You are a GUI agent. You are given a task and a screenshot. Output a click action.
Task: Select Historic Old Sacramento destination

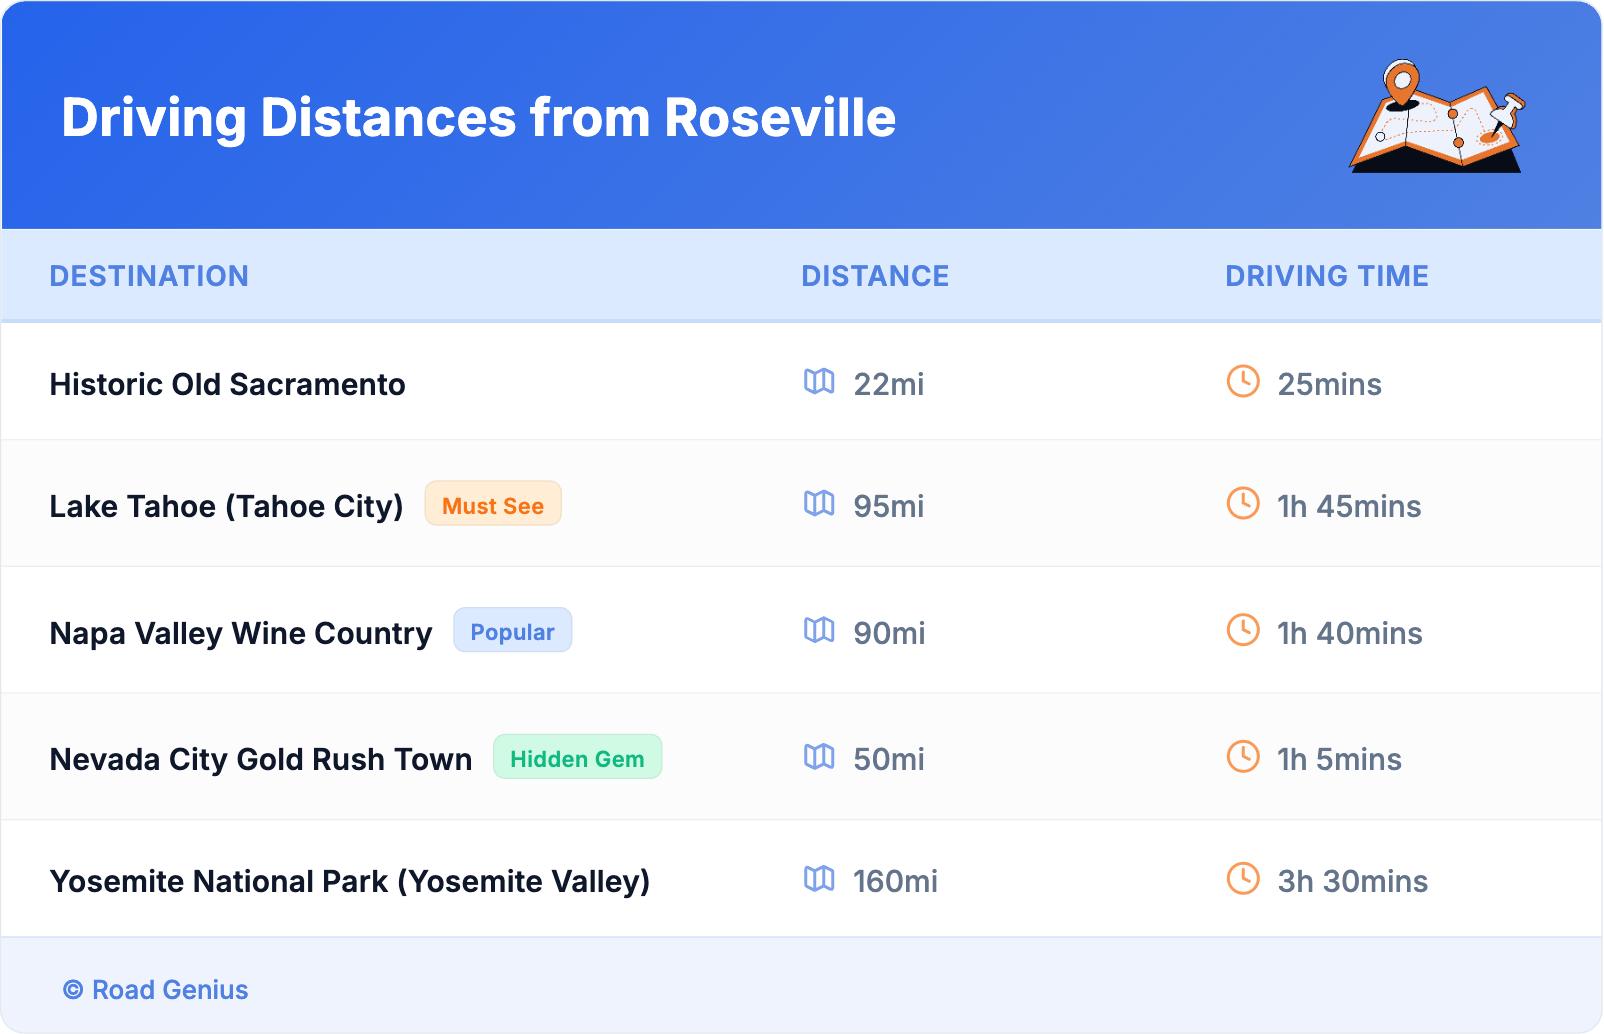pyautogui.click(x=227, y=384)
